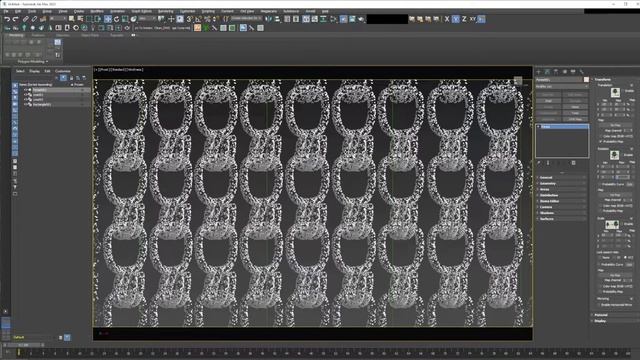
Task: Open the Modifier List dropdown
Action: click(x=562, y=87)
